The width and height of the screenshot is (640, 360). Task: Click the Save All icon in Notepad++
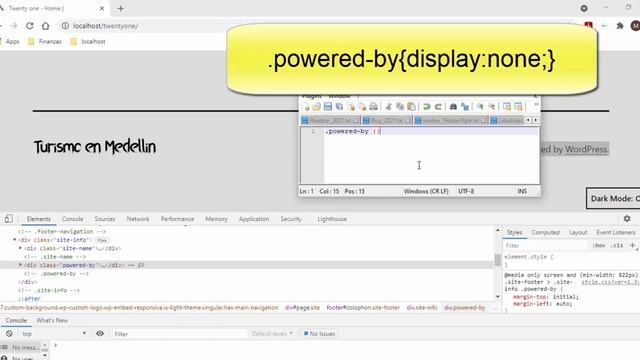[x=339, y=107]
